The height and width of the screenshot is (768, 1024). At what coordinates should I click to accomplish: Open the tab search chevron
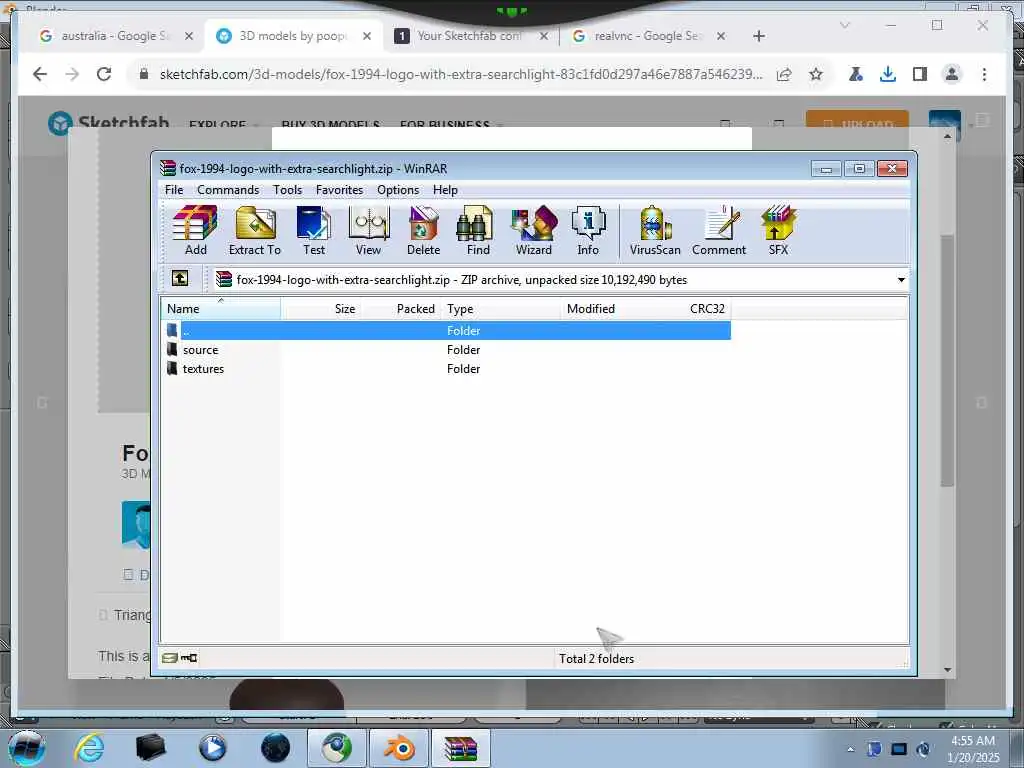coord(844,25)
